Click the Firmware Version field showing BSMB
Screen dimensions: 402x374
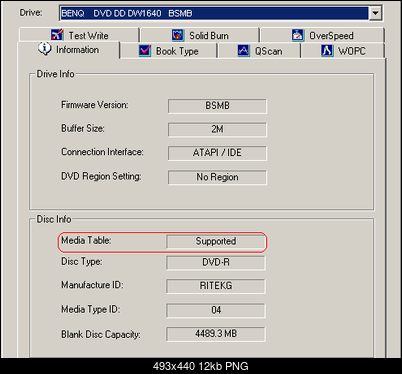coord(217,106)
